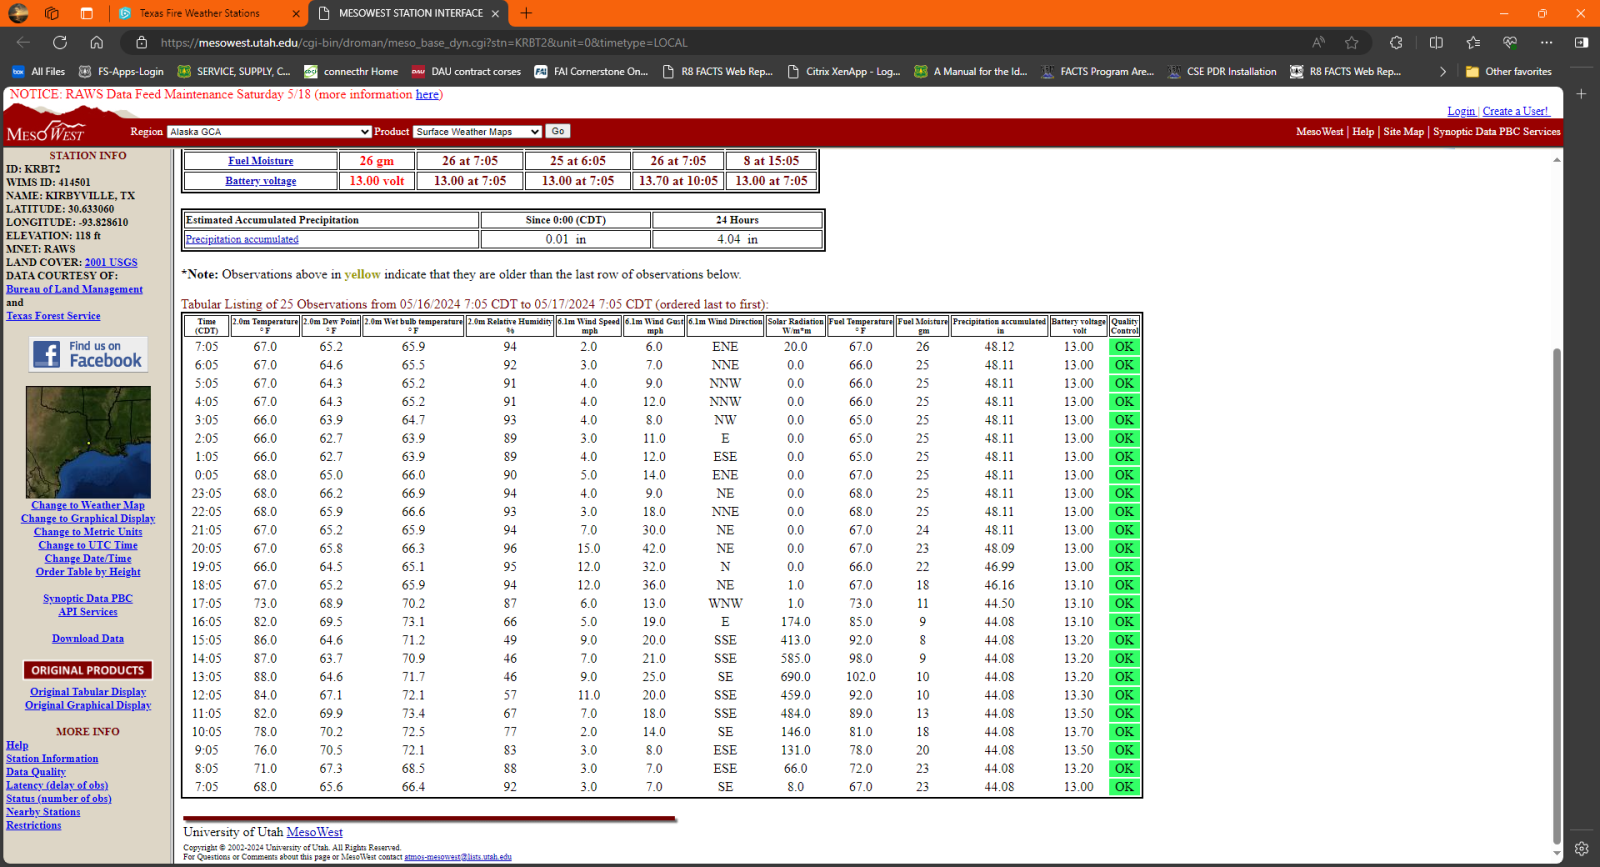
Task: Click the MesoWest logo
Action: coord(46,132)
